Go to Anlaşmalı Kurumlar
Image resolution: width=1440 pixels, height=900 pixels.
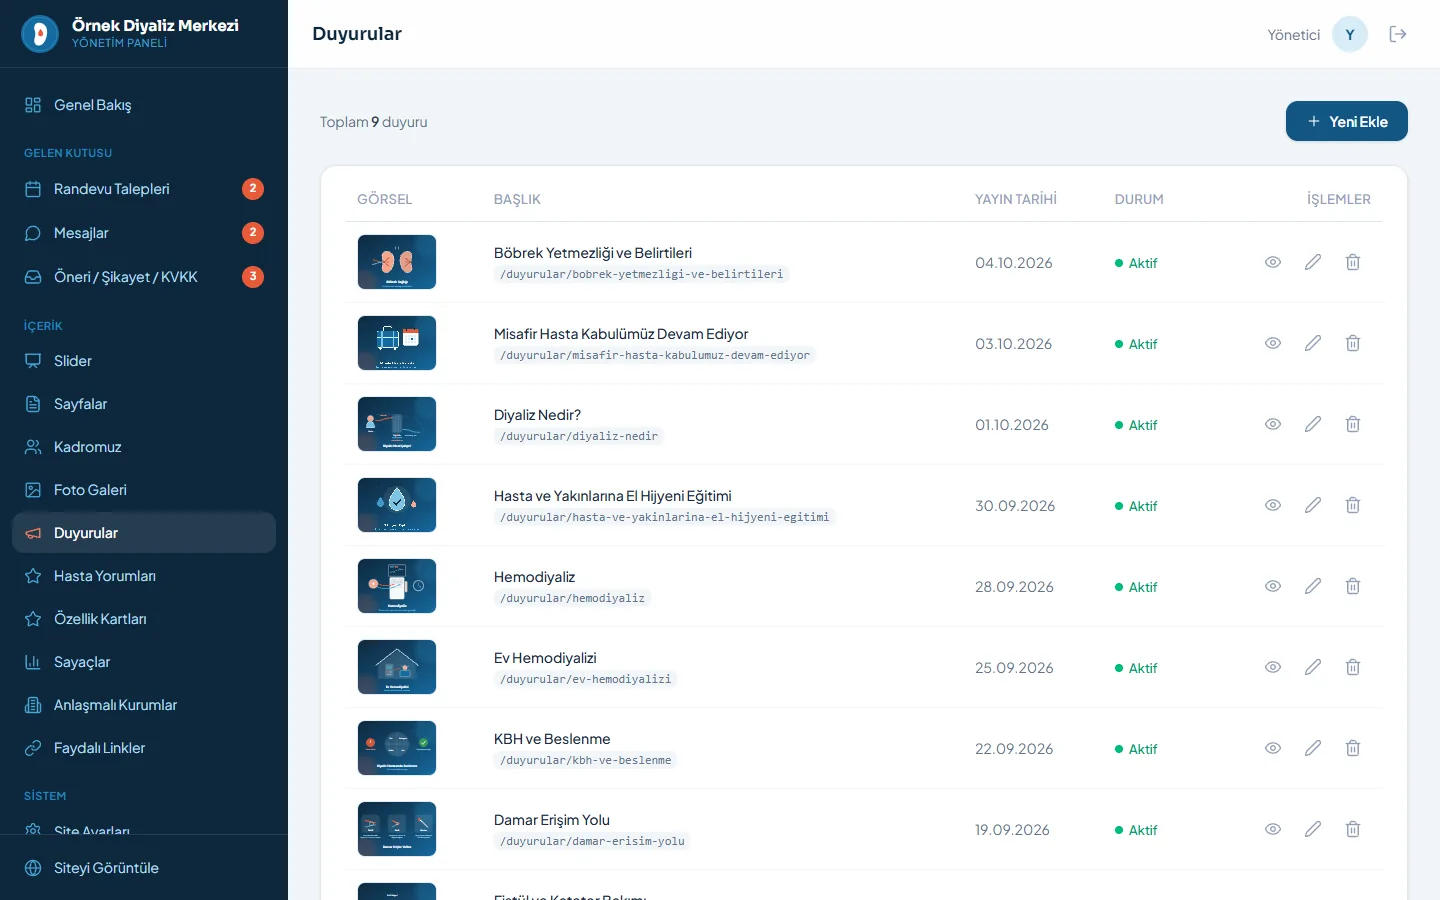click(144, 705)
